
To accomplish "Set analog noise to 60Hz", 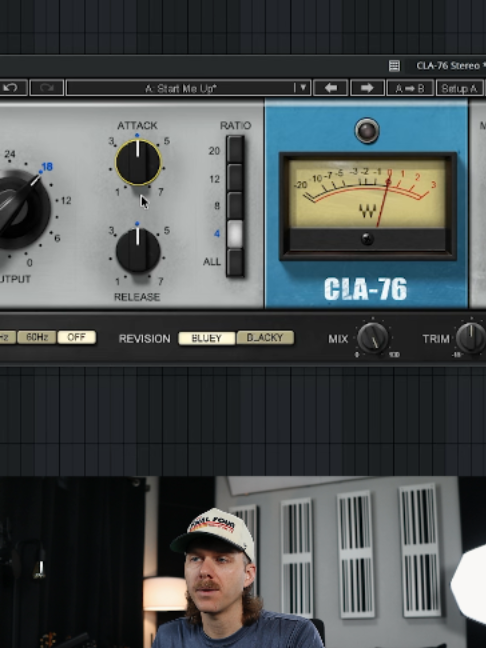I will (x=37, y=337).
